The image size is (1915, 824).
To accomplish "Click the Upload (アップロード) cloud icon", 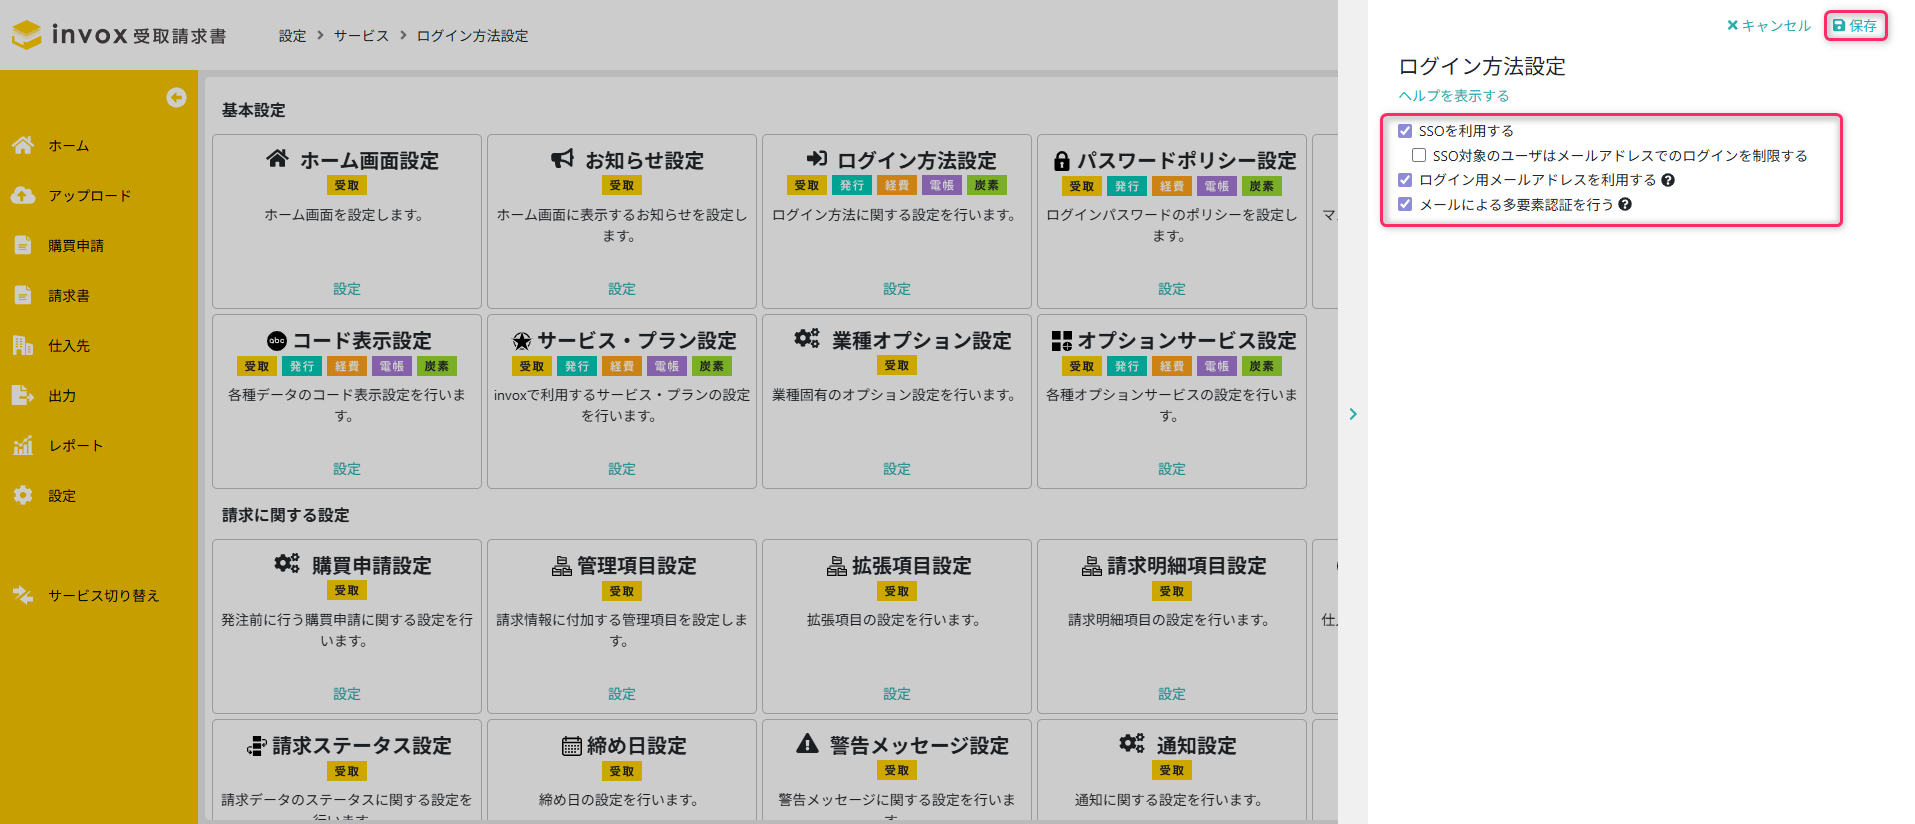I will [x=23, y=195].
